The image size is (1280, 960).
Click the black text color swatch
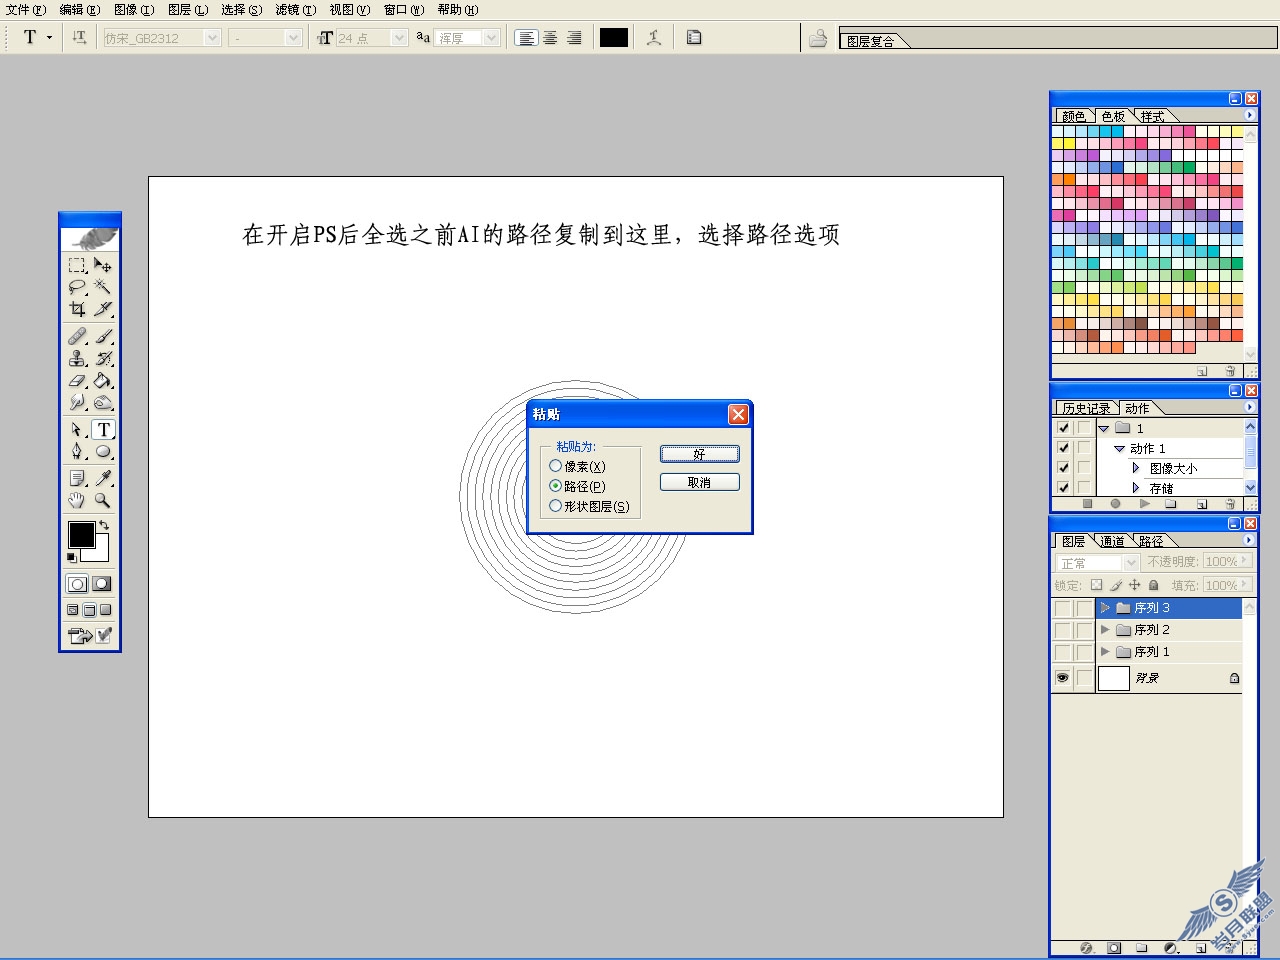pos(613,38)
